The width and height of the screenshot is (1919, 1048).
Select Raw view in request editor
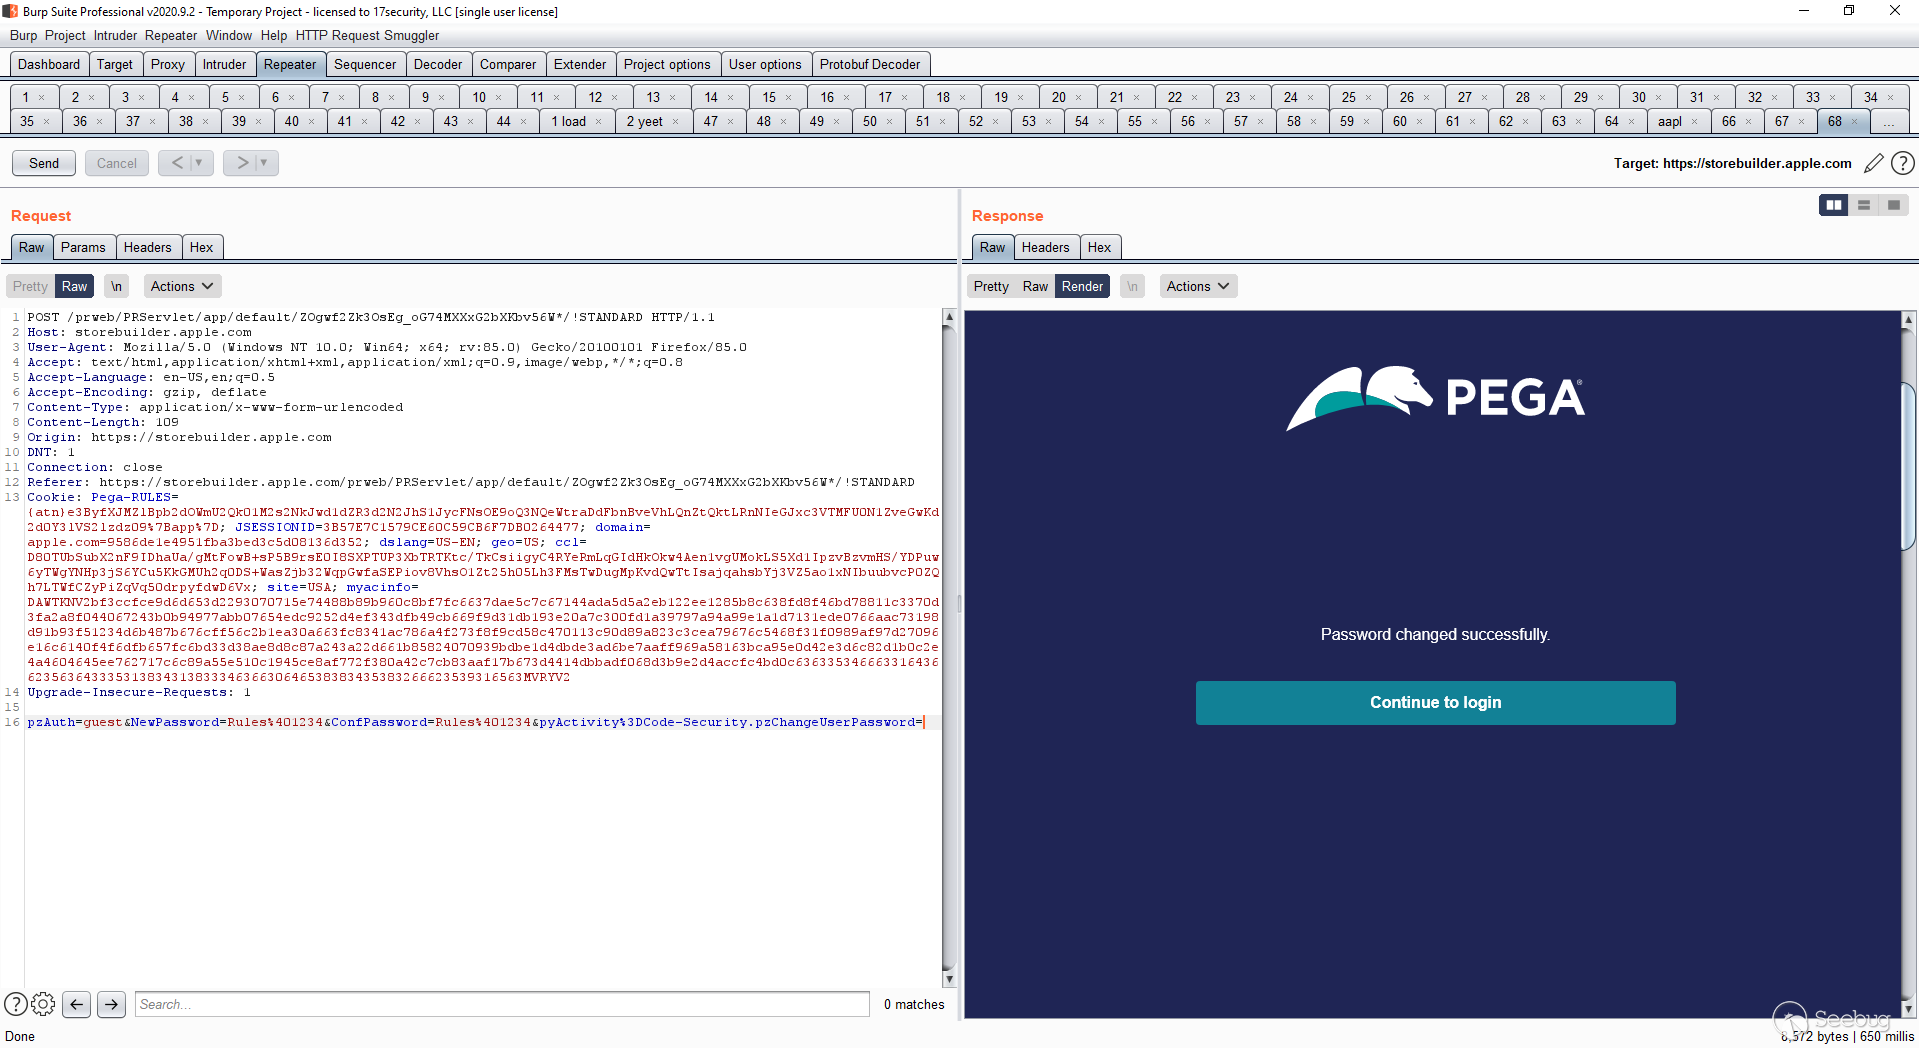click(75, 286)
